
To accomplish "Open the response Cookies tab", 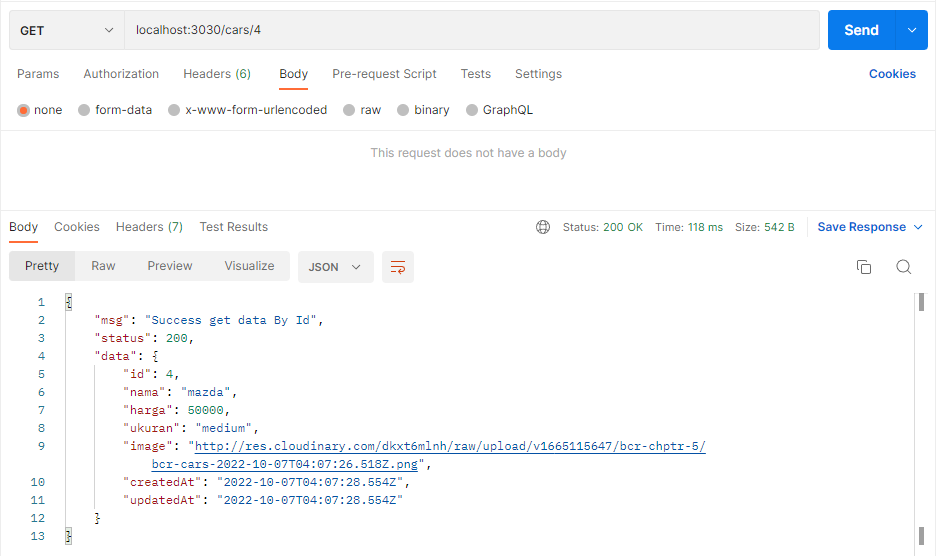I will (77, 227).
